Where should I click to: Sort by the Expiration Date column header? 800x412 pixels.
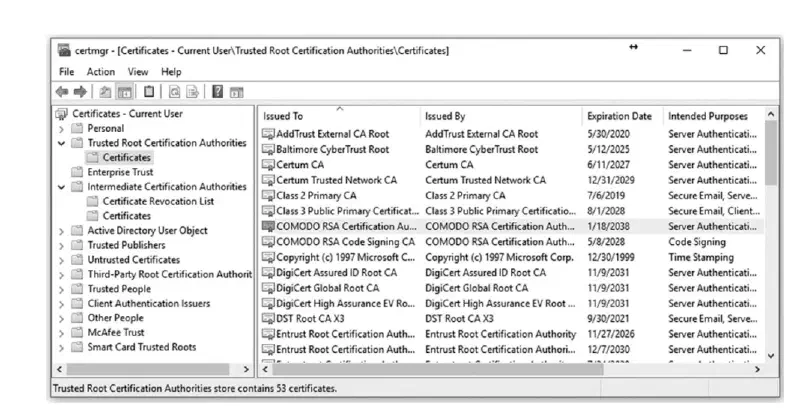[622, 116]
